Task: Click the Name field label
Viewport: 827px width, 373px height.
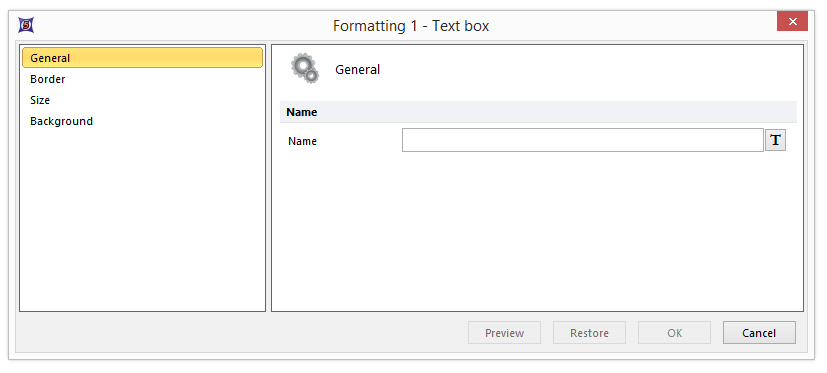Action: click(302, 141)
